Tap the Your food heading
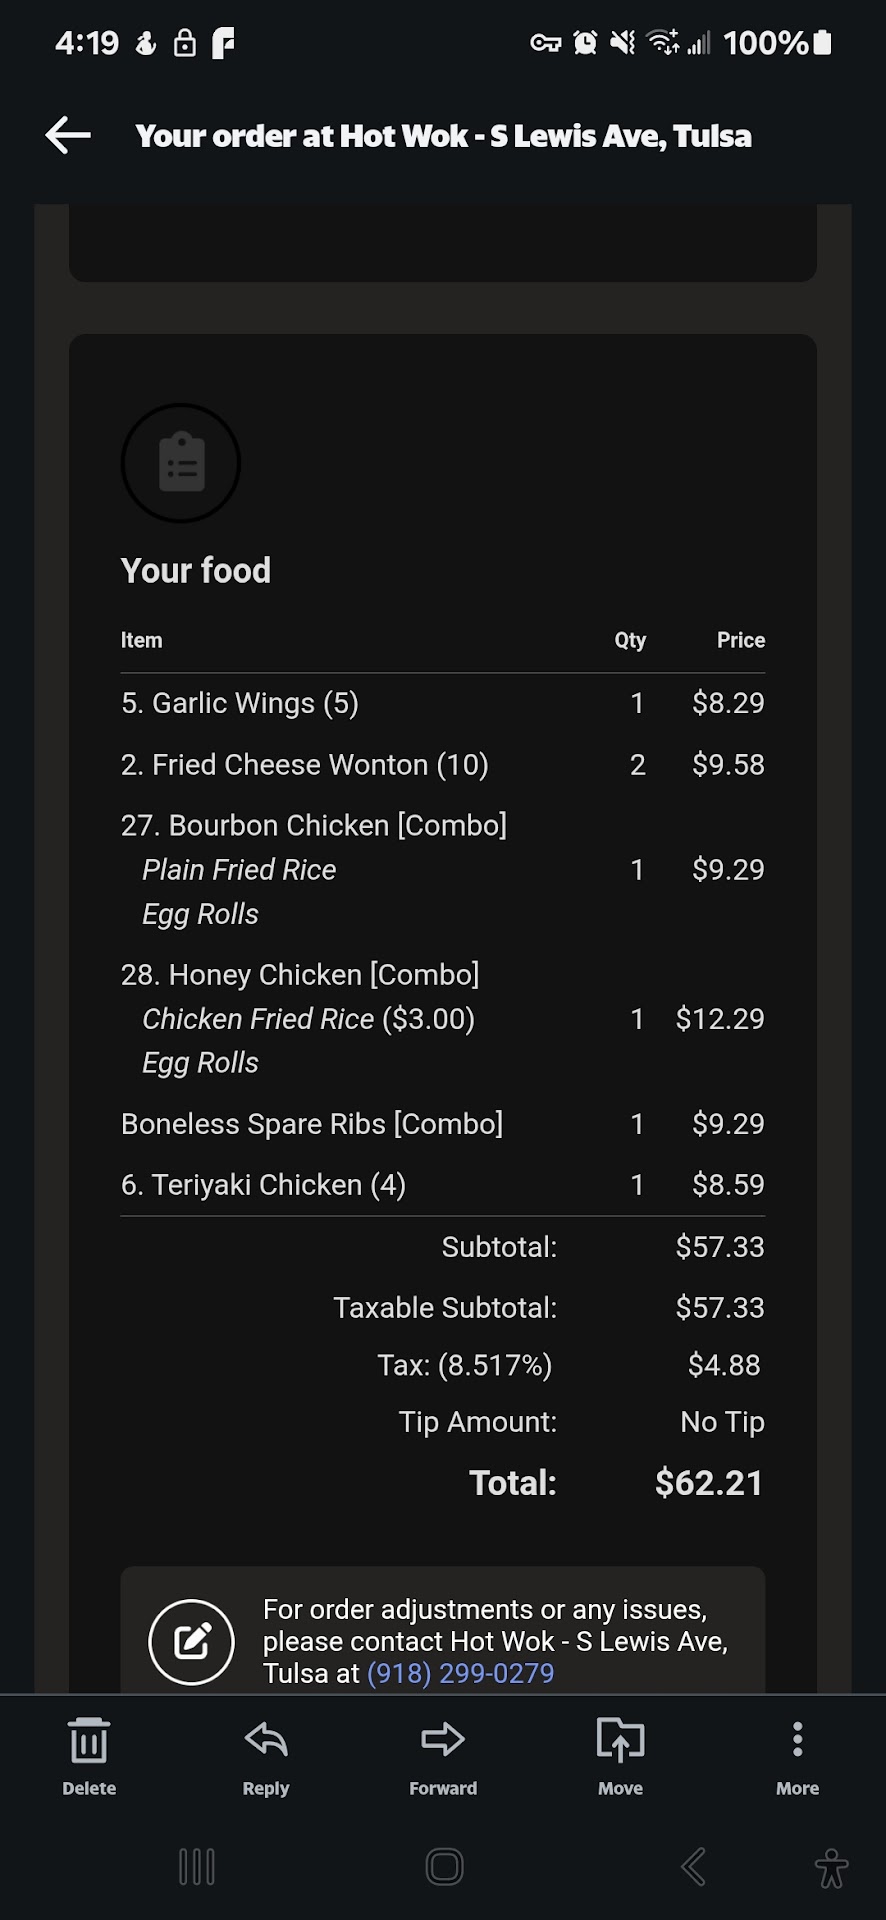Screen dimensions: 886x1920 coord(196,570)
